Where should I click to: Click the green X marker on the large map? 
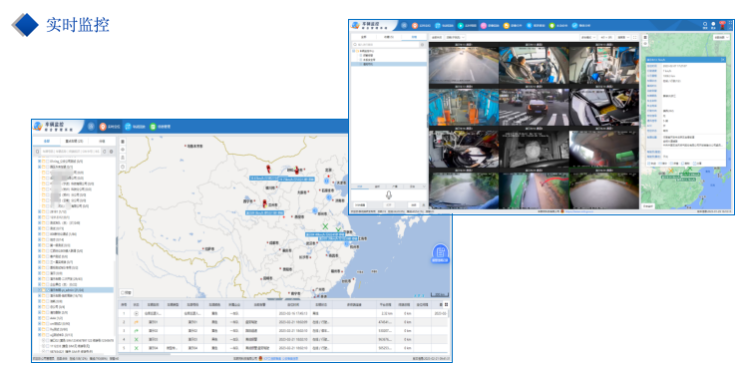pos(325,226)
